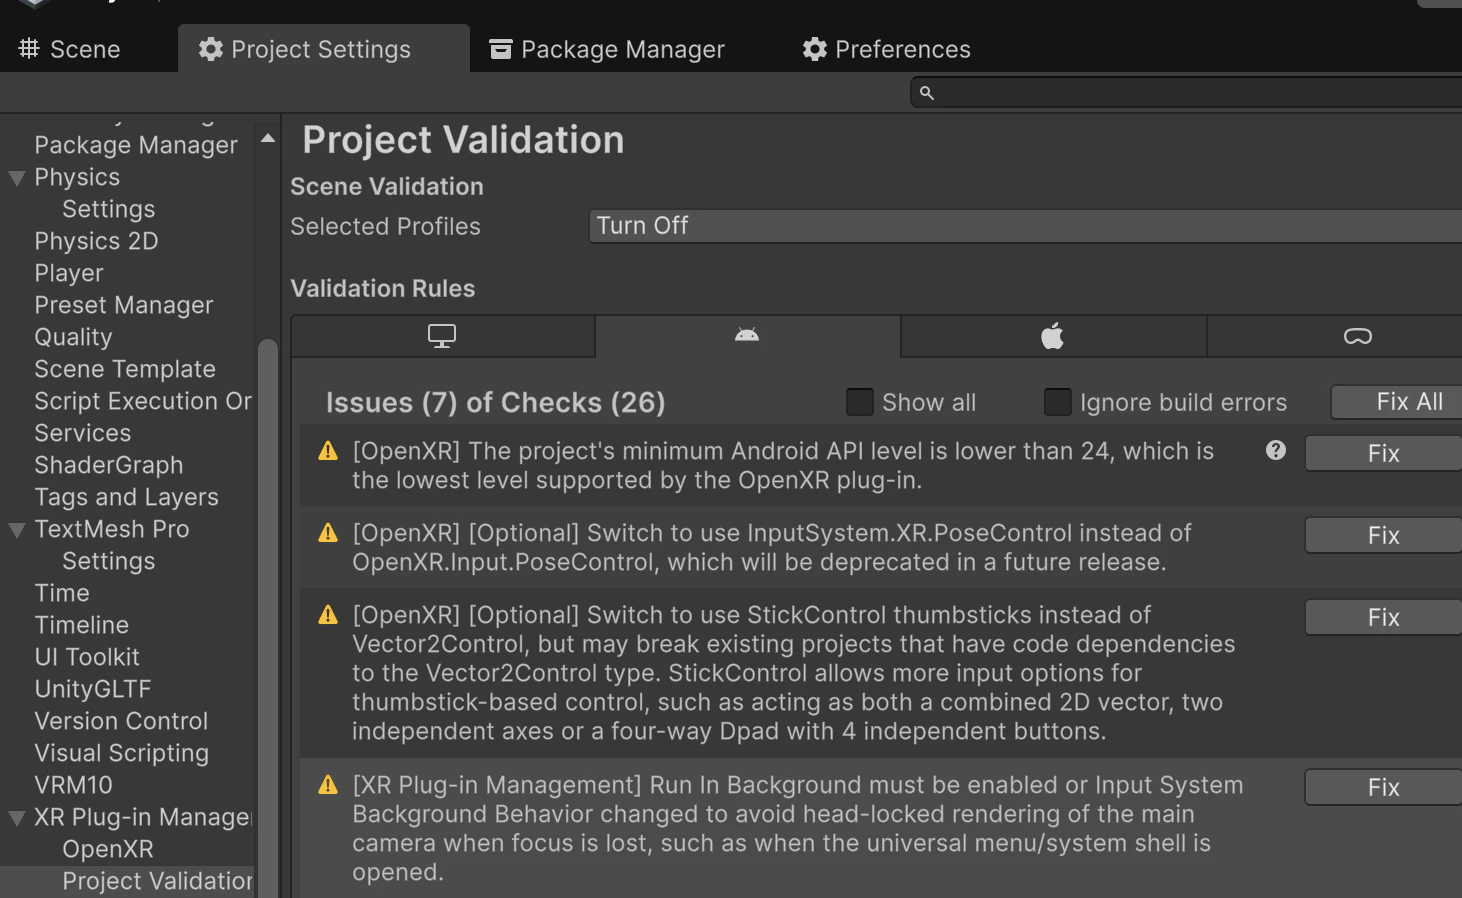The width and height of the screenshot is (1462, 898).
Task: Open the OpenXR settings item
Action: point(108,849)
